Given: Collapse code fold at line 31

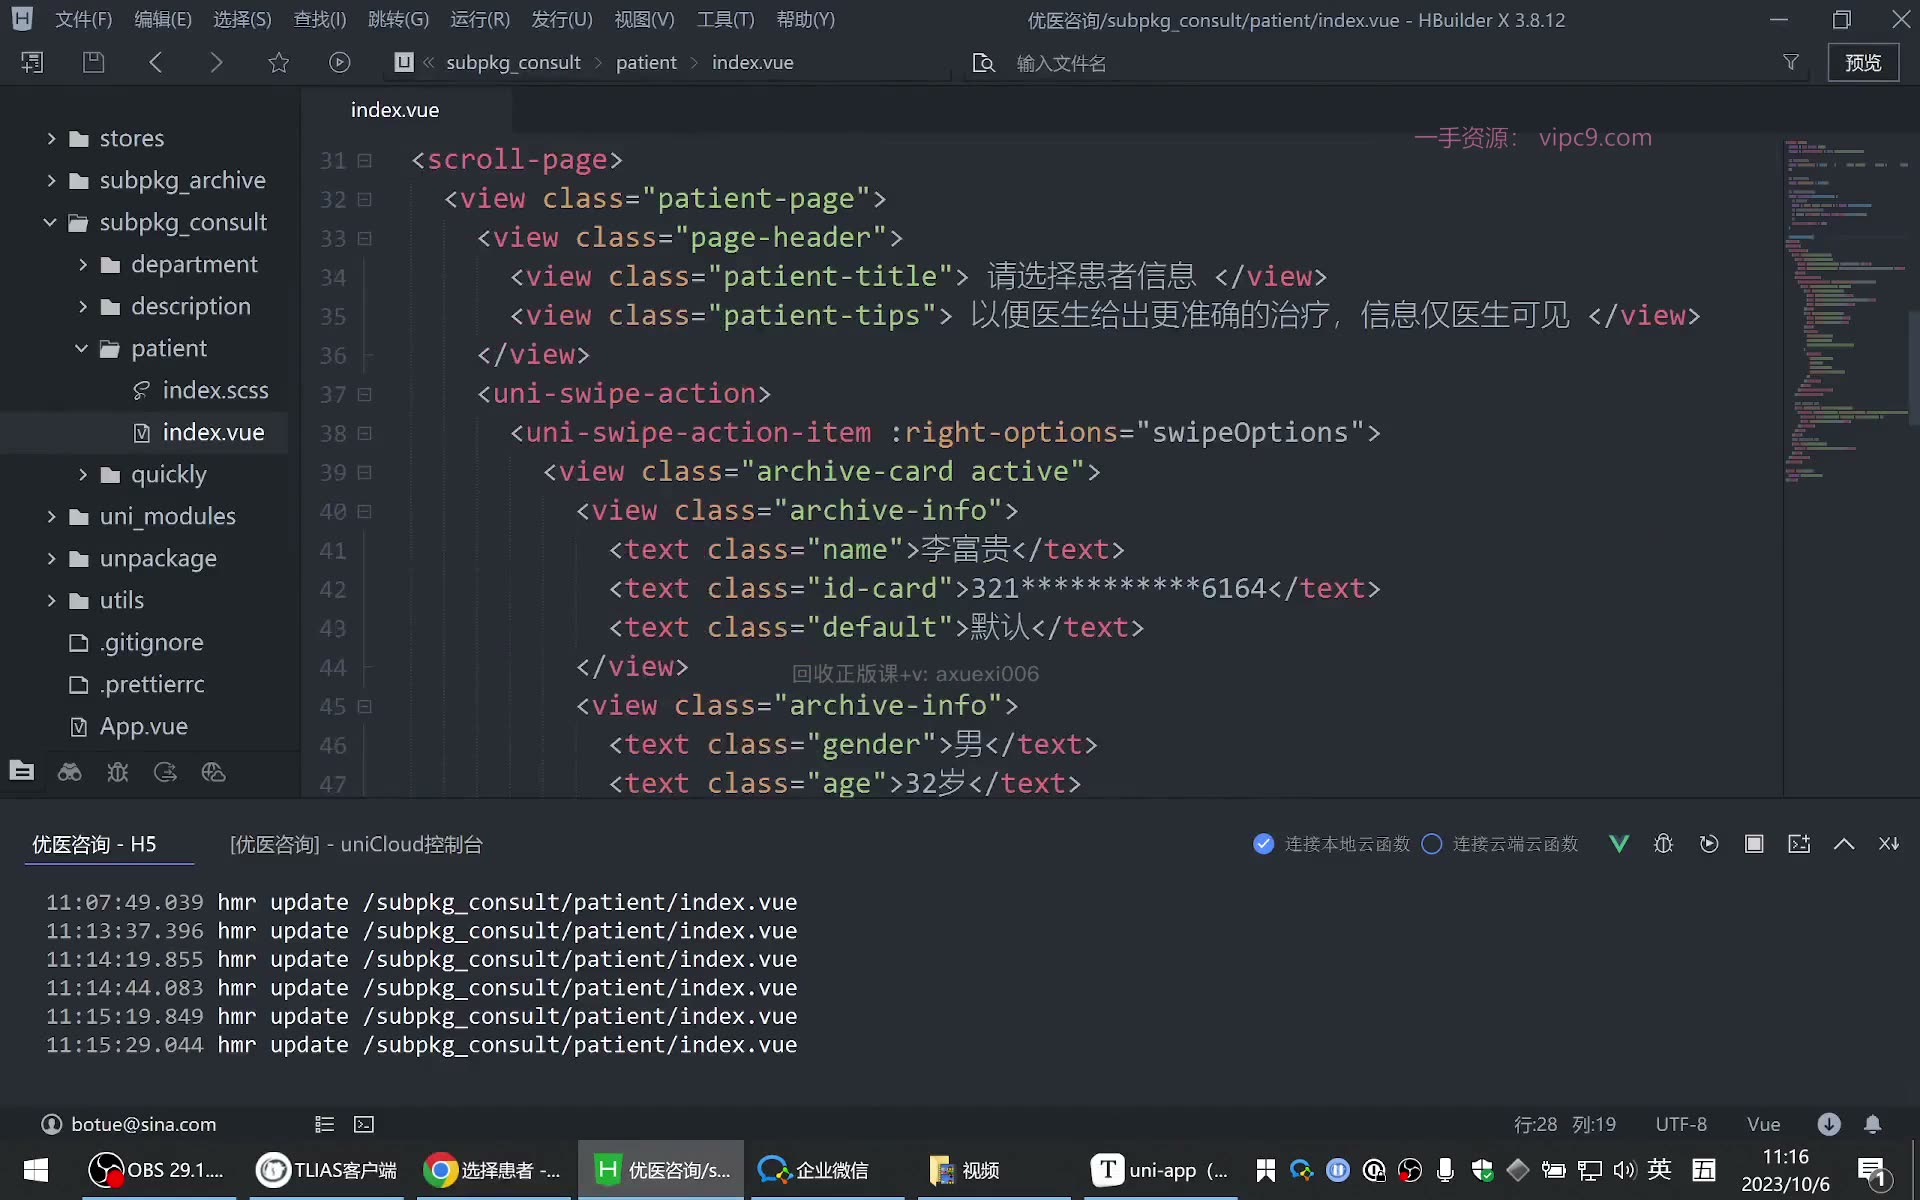Looking at the screenshot, I should [x=365, y=160].
